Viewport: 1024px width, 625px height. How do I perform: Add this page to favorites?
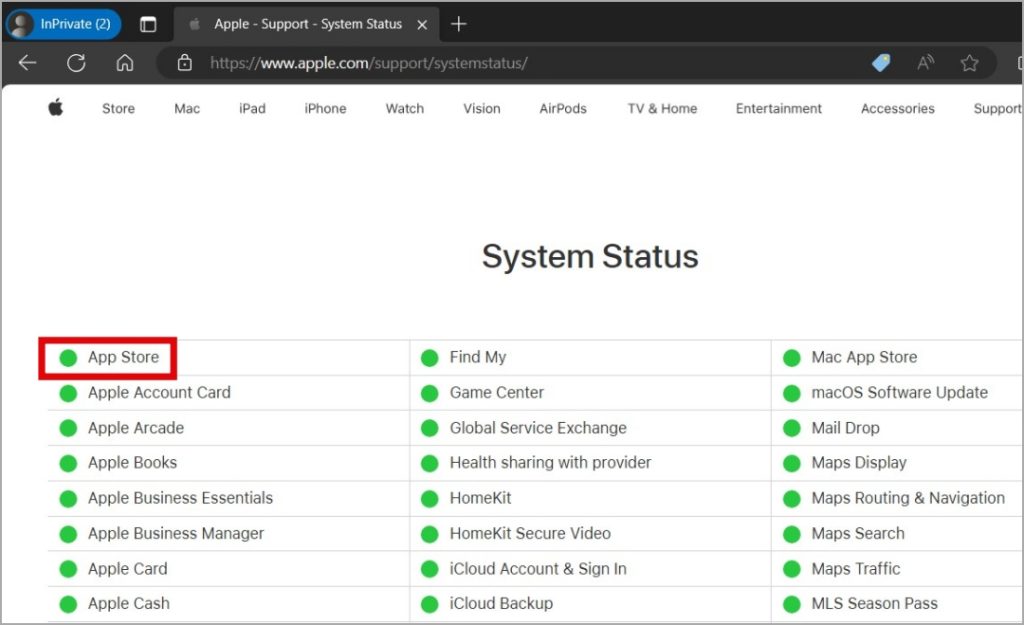pos(969,63)
